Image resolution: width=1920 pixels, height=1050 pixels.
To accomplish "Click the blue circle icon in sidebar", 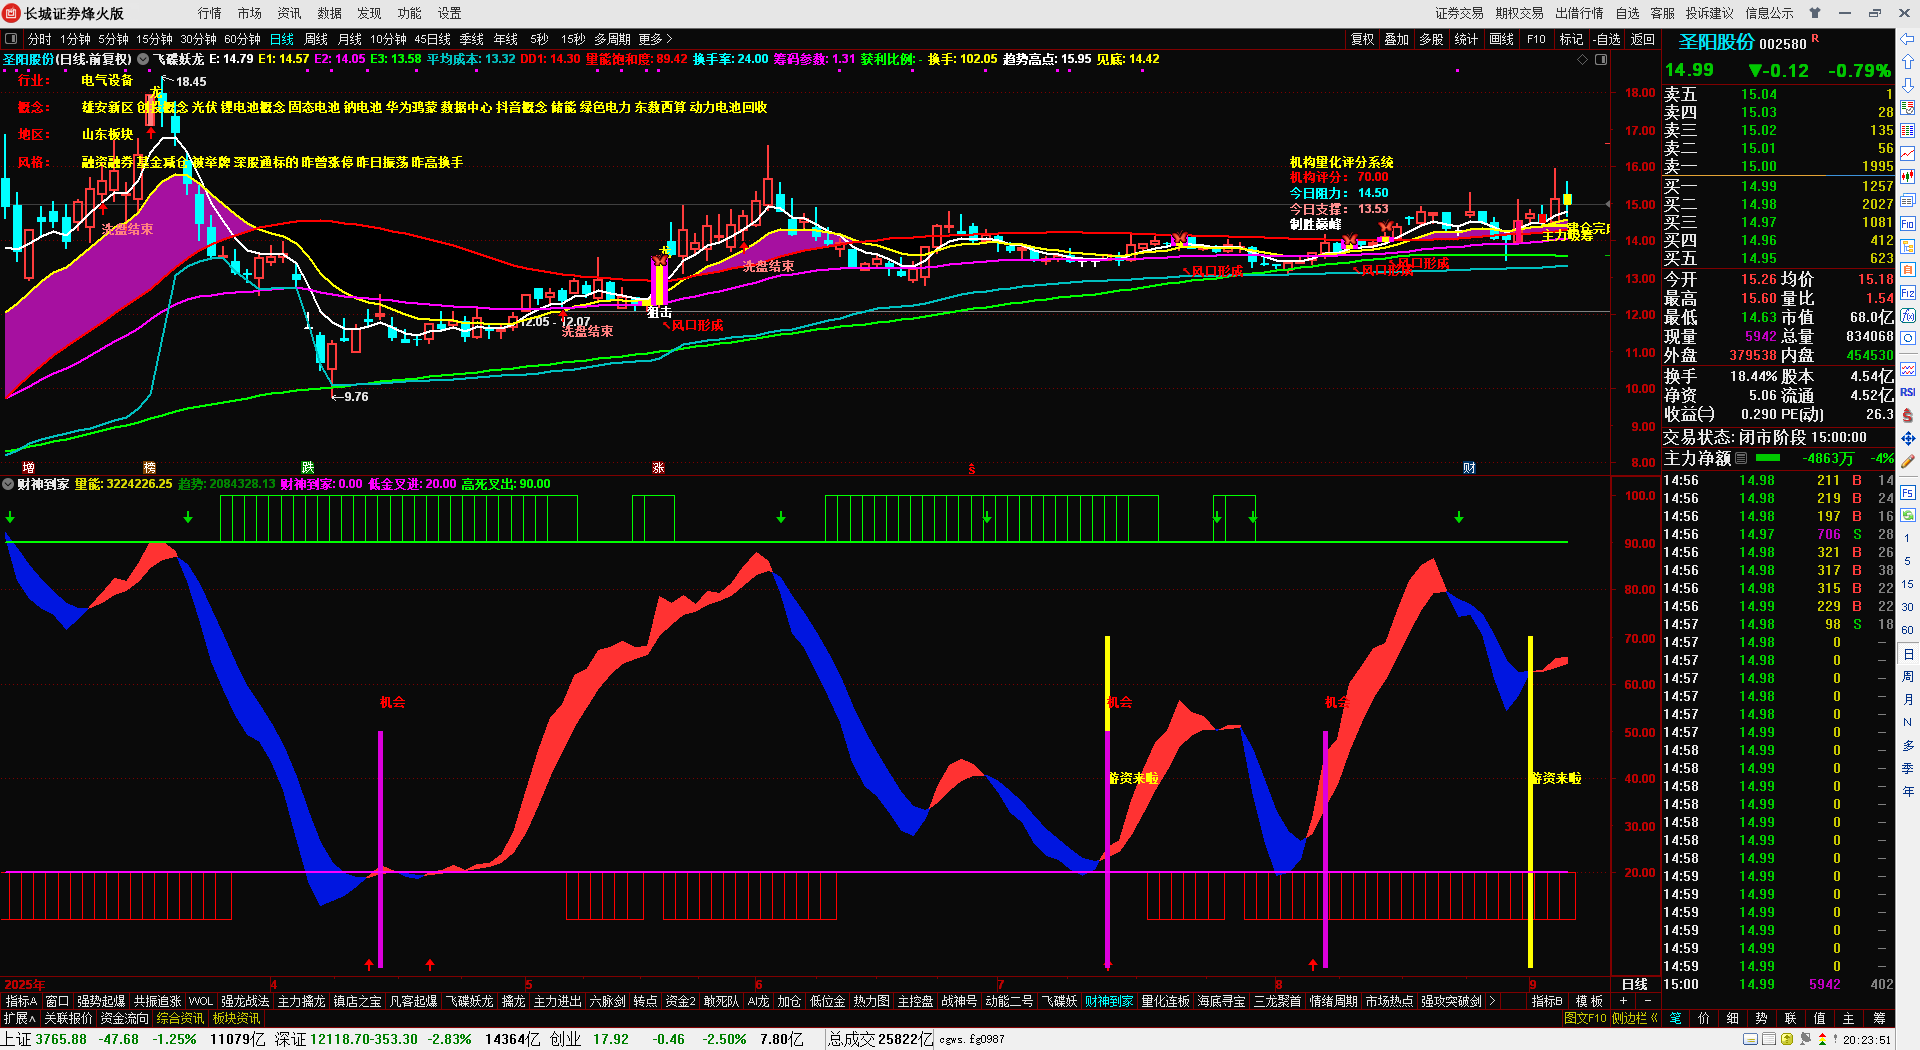I will coord(1907,339).
